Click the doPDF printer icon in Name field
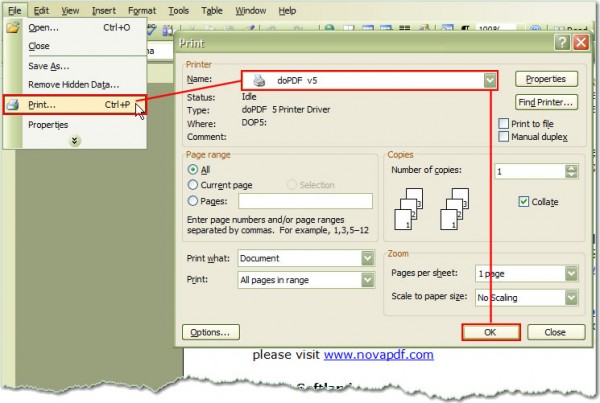Screen dimensions: 600x403 [x=259, y=80]
